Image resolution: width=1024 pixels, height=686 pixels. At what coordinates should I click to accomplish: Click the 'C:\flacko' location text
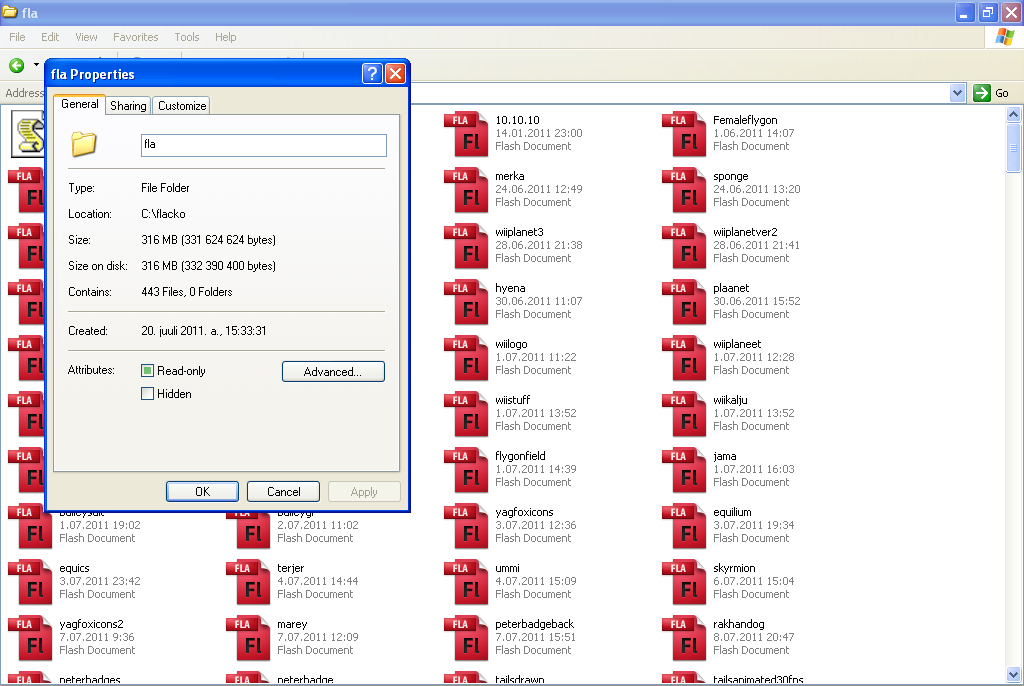[163, 214]
